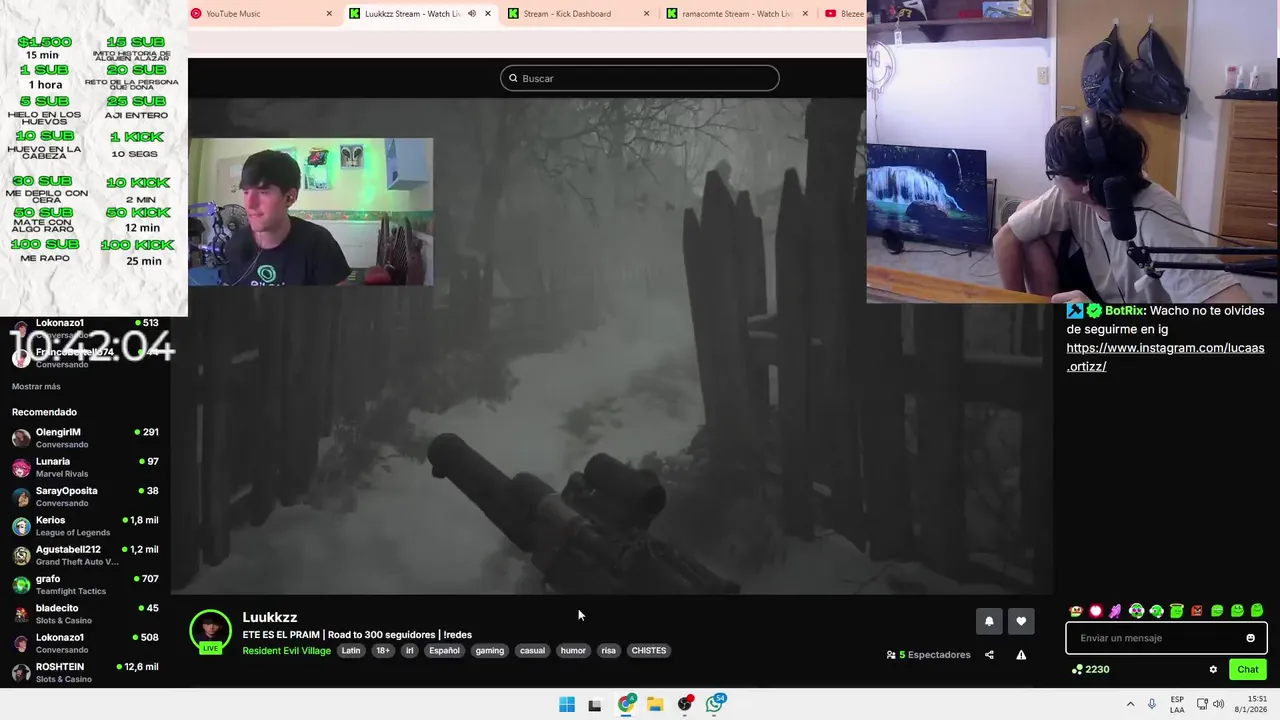Open emoji picker in message box
Screen dimensions: 1280x720
(1250, 638)
